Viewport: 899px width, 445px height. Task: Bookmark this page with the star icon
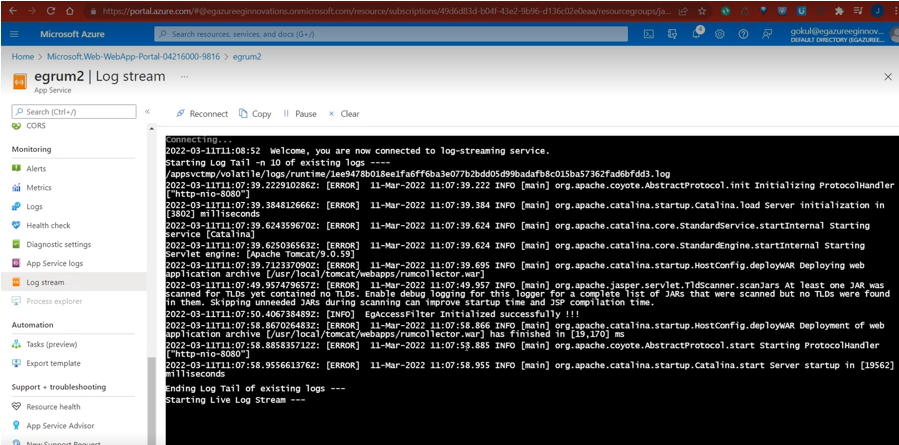[702, 11]
